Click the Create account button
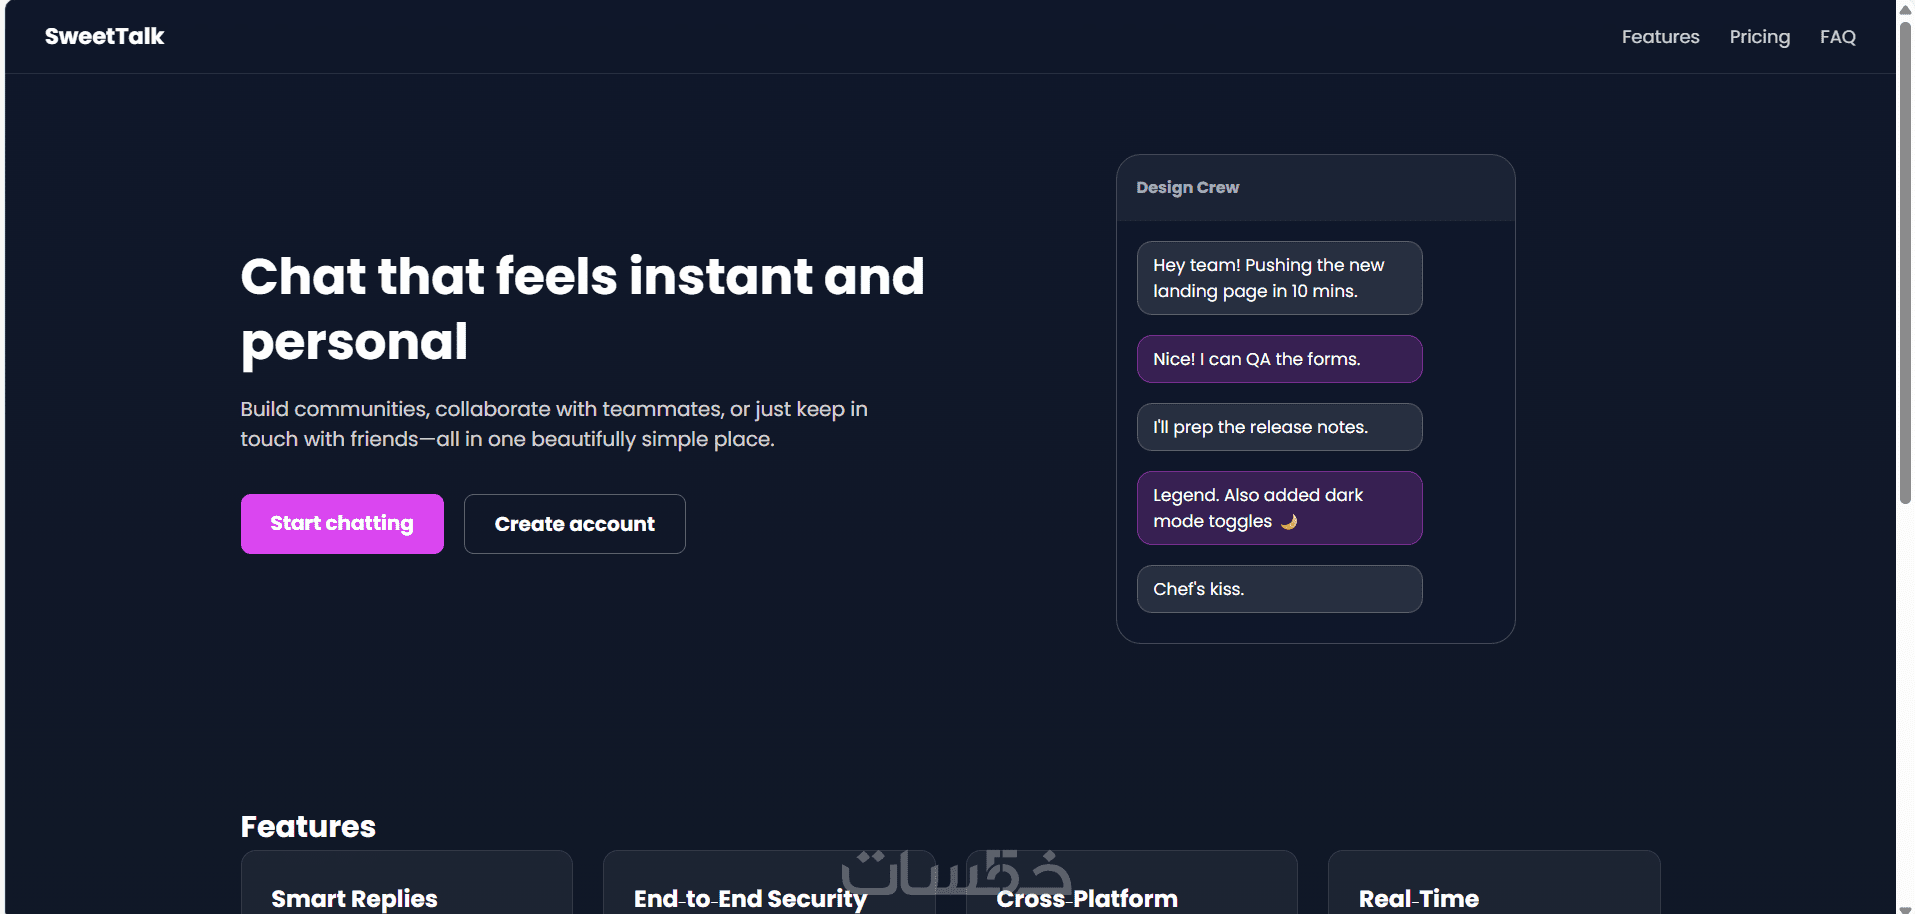 coord(574,524)
